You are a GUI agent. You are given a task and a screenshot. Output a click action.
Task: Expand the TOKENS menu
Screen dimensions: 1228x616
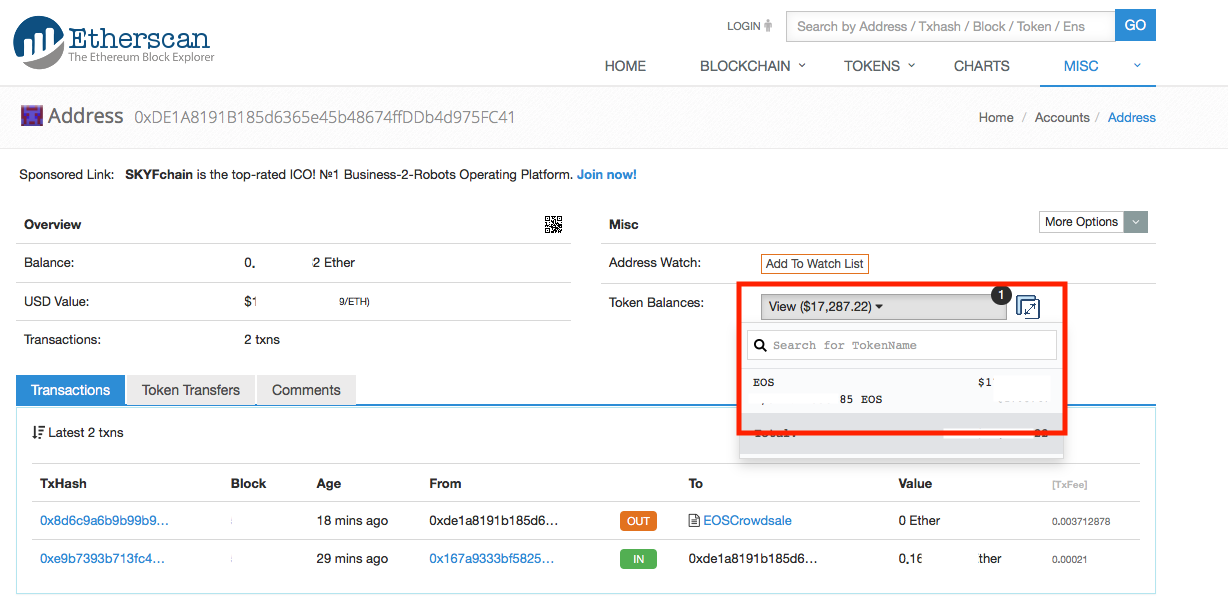(x=879, y=66)
